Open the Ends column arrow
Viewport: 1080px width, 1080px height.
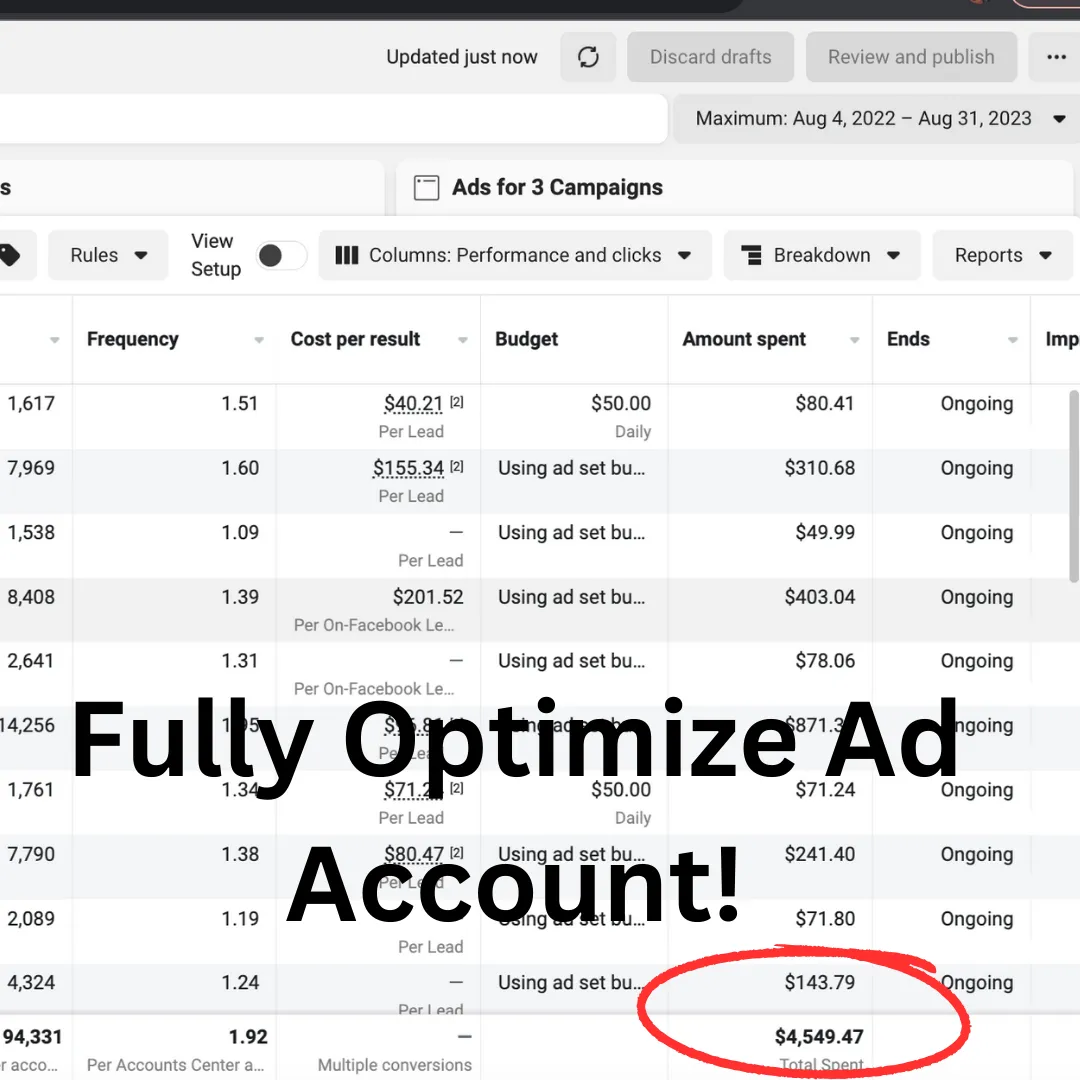(1012, 340)
